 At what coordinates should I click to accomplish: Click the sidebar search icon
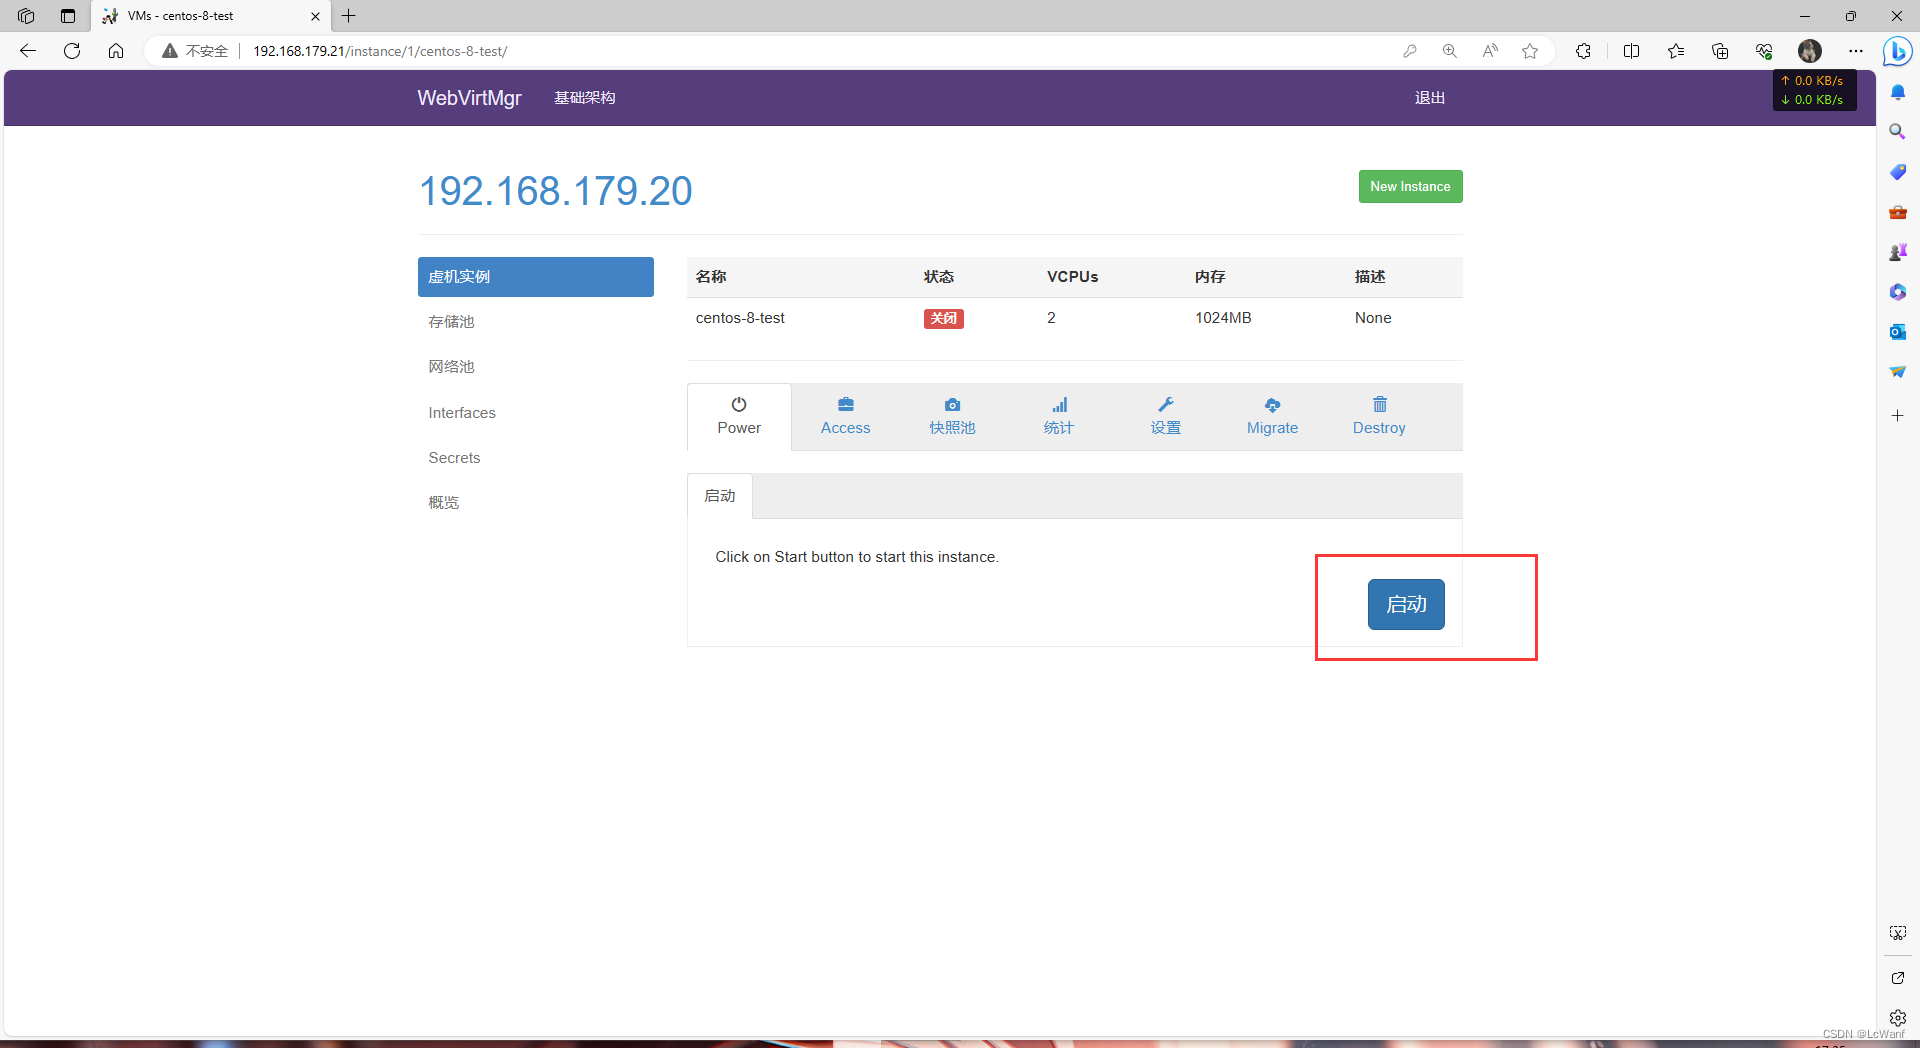tap(1897, 132)
